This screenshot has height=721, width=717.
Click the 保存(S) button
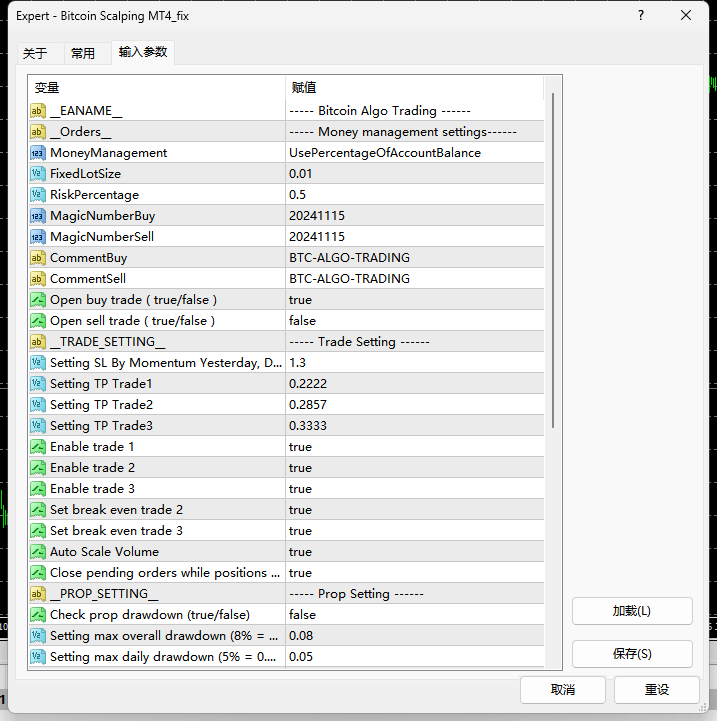click(632, 654)
